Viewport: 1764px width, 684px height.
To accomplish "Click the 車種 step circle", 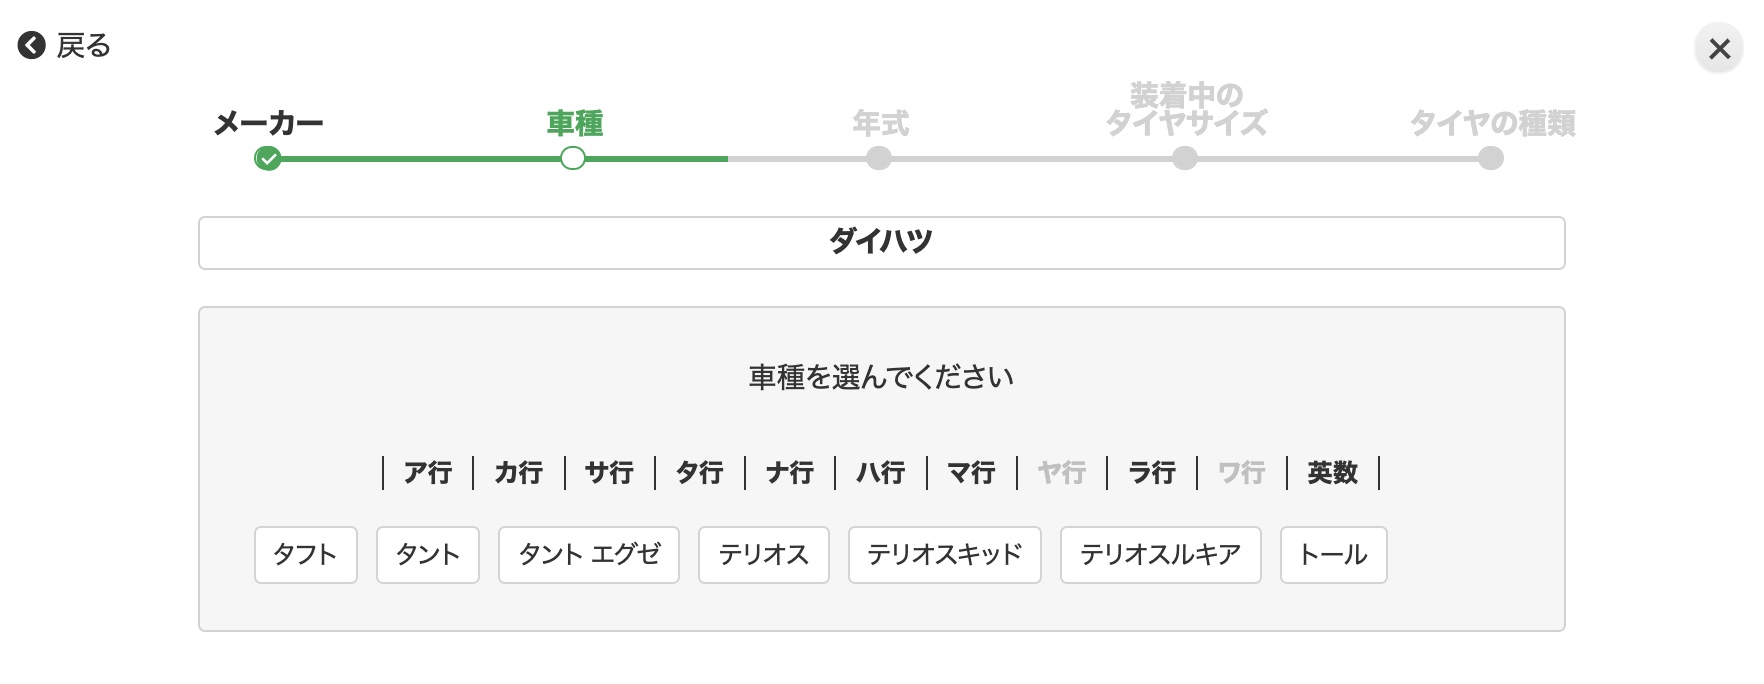I will pos(573,159).
